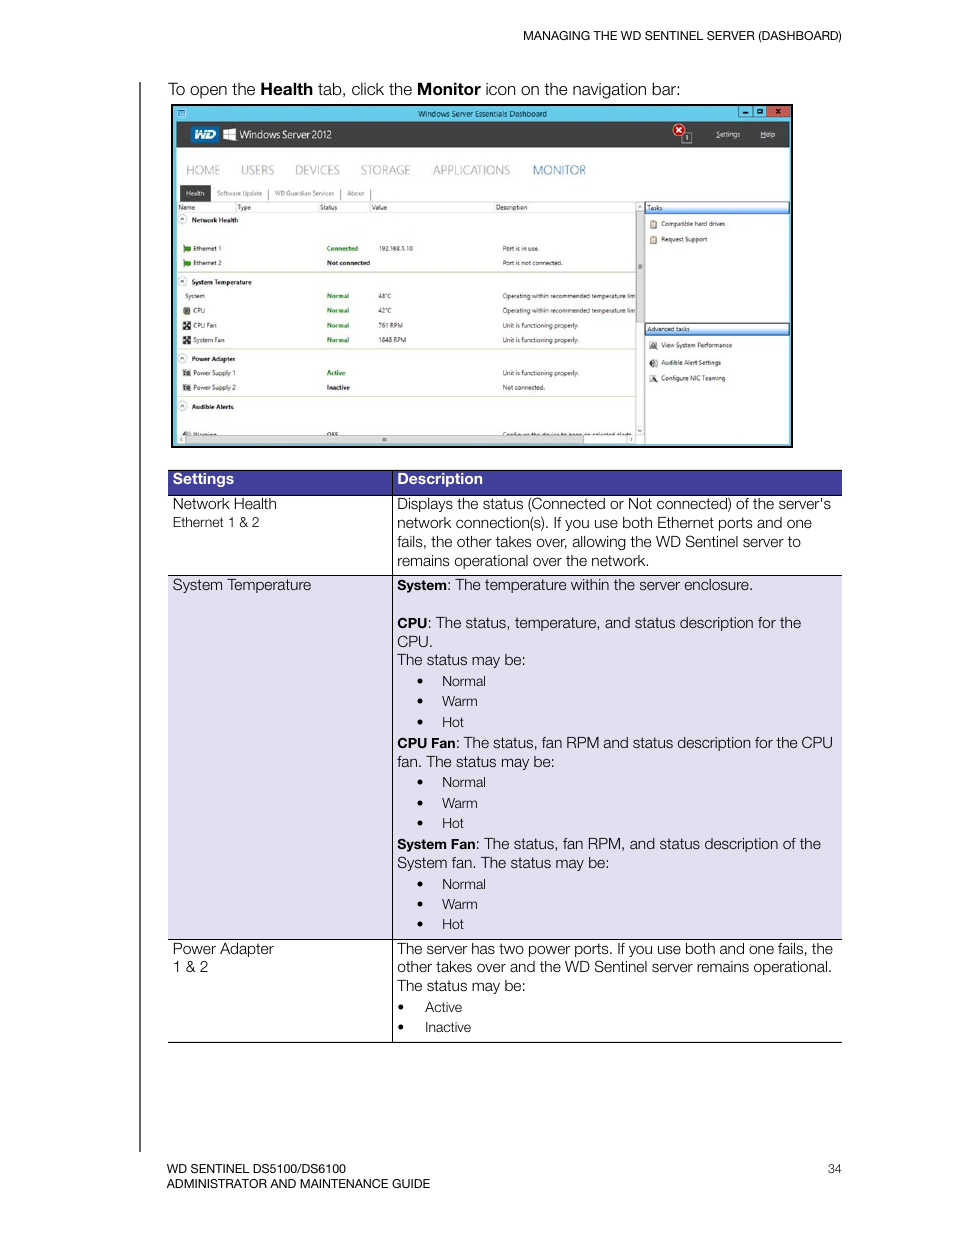Click the 'Connected' status of Ethernet 1
This screenshot has height=1235, width=954.
342,248
